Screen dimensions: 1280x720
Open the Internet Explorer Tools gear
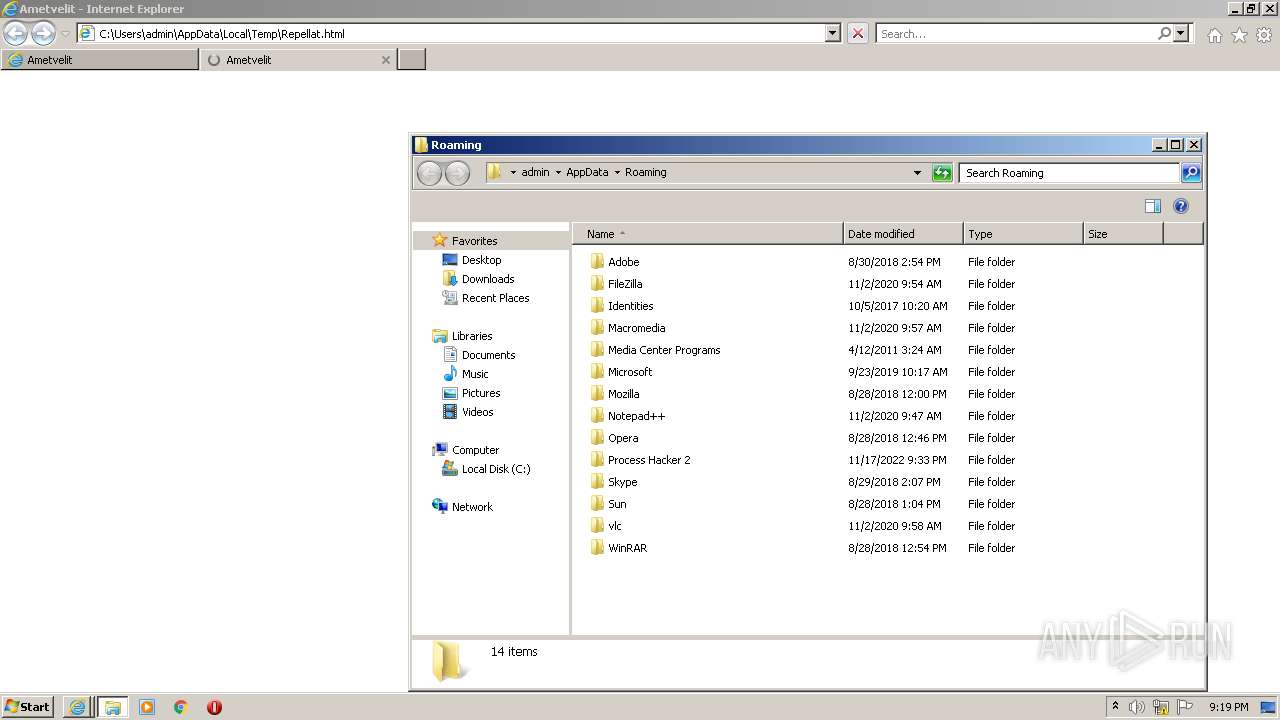pos(1264,35)
